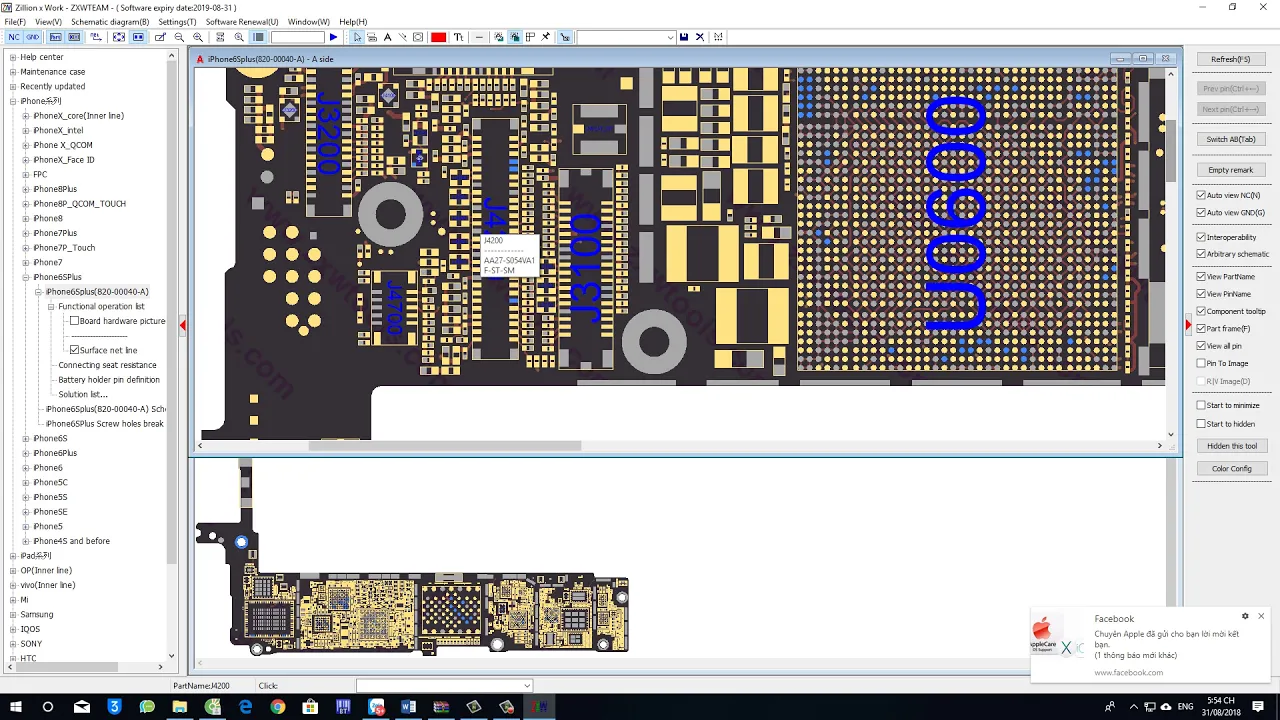Enable Start to minimize checkbox
This screenshot has width=1280, height=720.
tap(1201, 405)
